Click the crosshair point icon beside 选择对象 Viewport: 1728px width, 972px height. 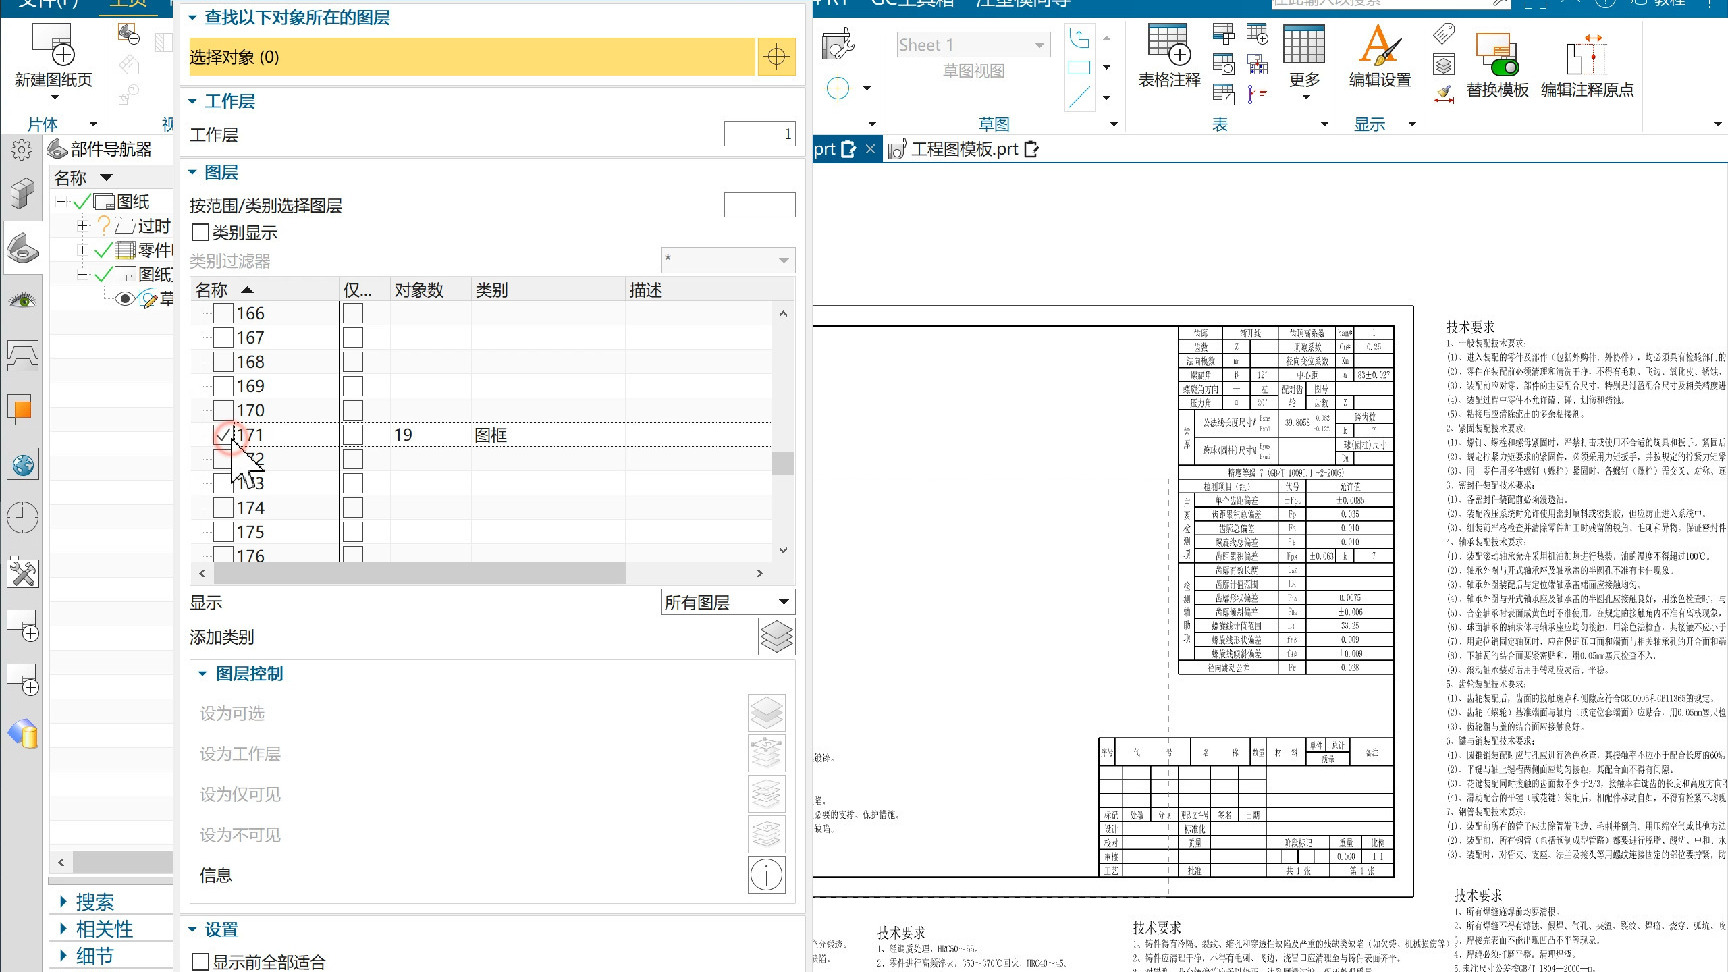(x=777, y=57)
